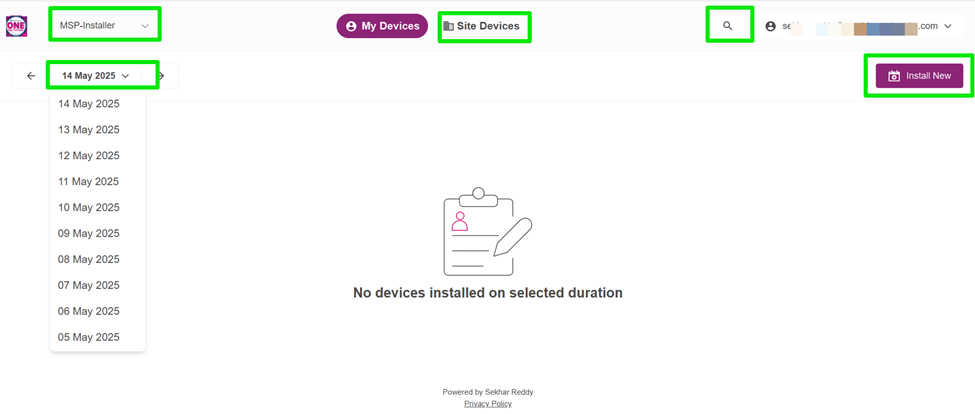Click the Install New button

[x=919, y=76]
